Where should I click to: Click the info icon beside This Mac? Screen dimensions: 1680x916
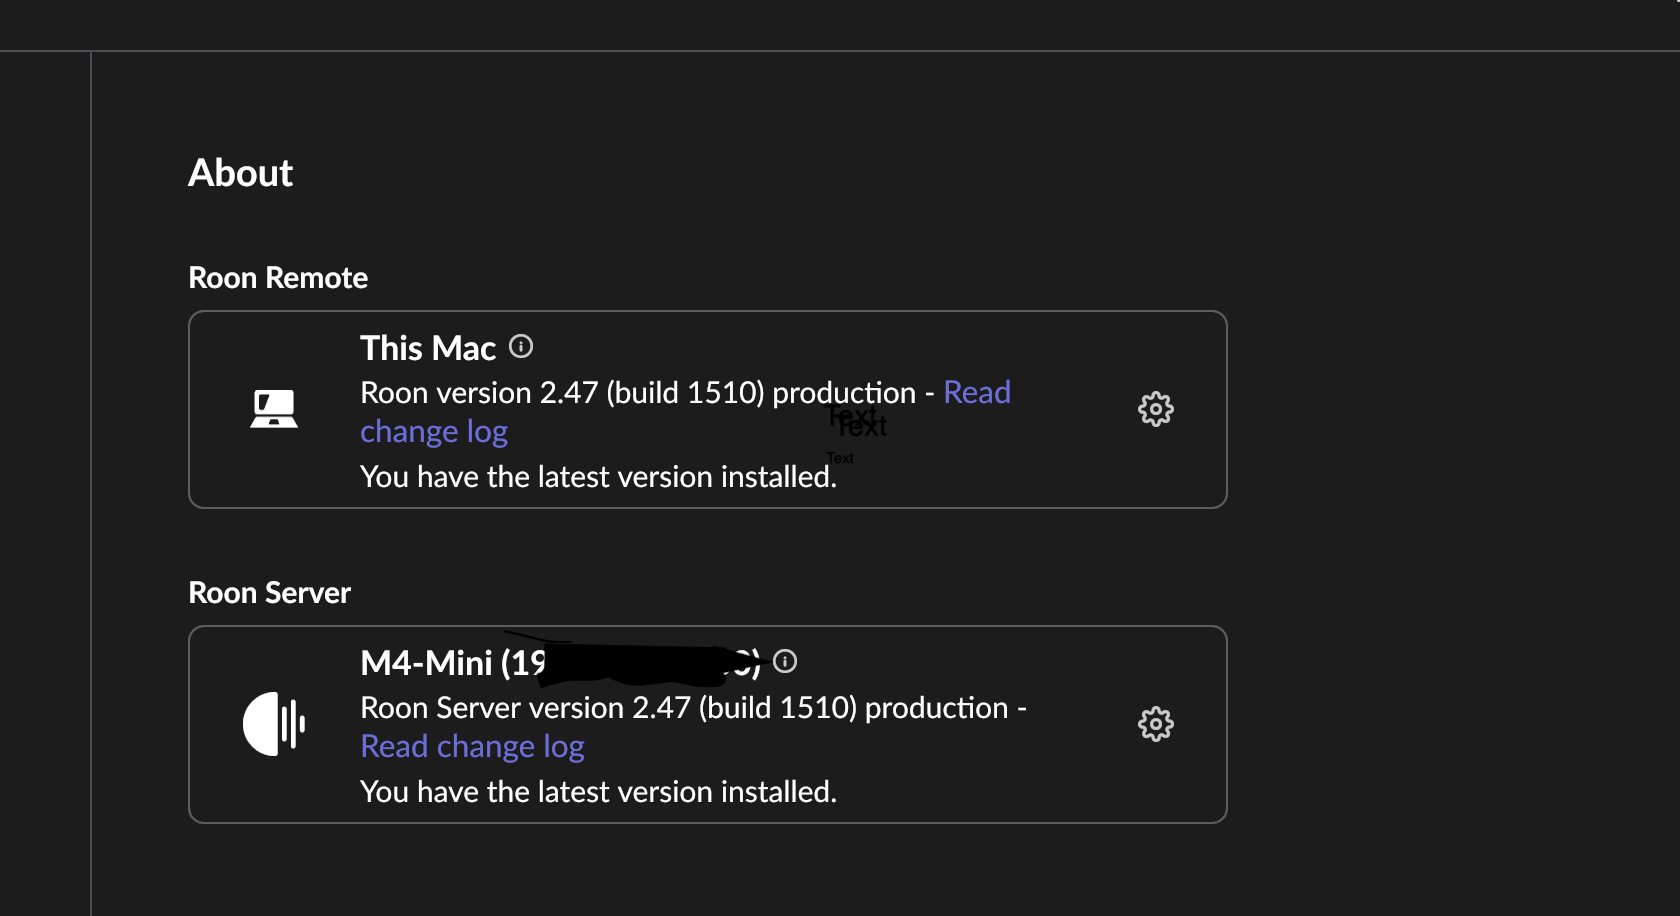[521, 346]
